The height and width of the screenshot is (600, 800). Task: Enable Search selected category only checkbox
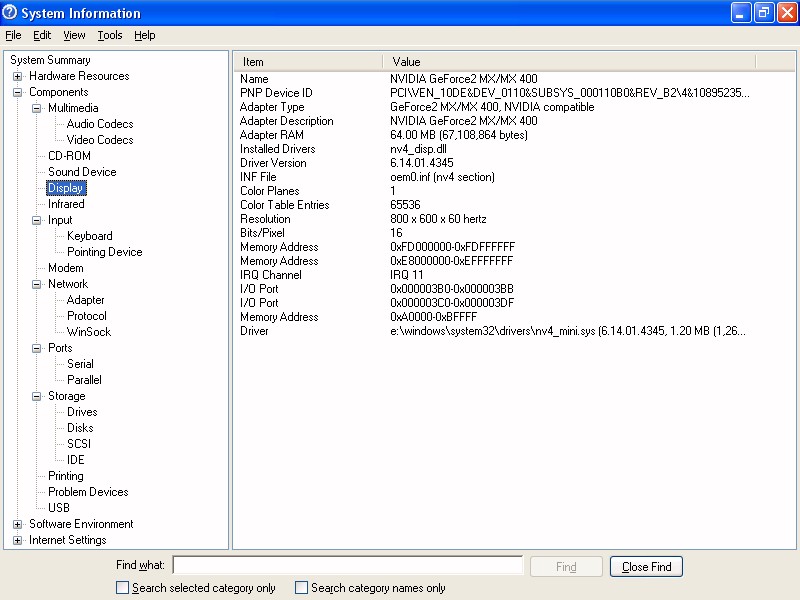pos(123,588)
